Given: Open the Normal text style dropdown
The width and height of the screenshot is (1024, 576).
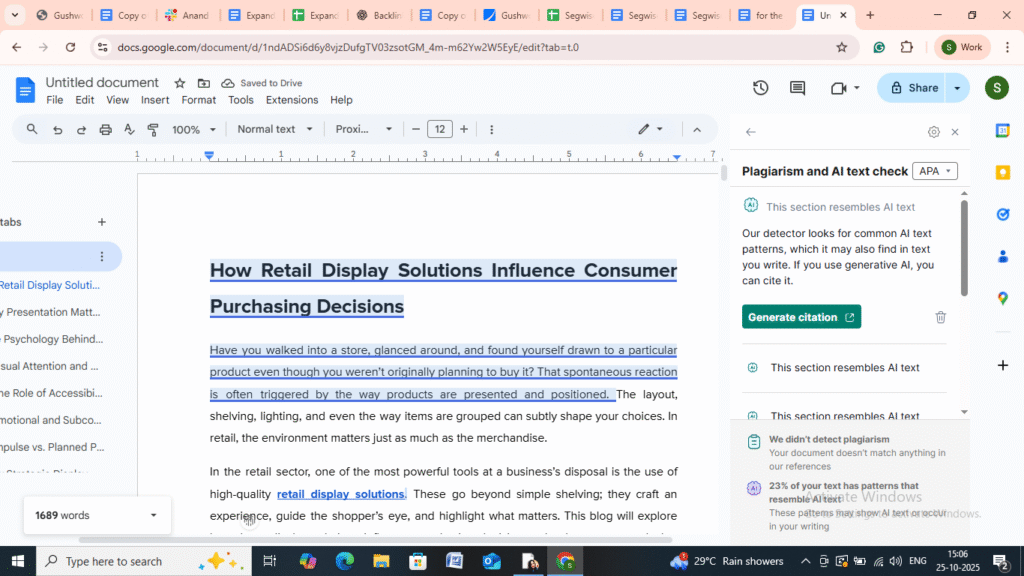Looking at the screenshot, I should (275, 129).
